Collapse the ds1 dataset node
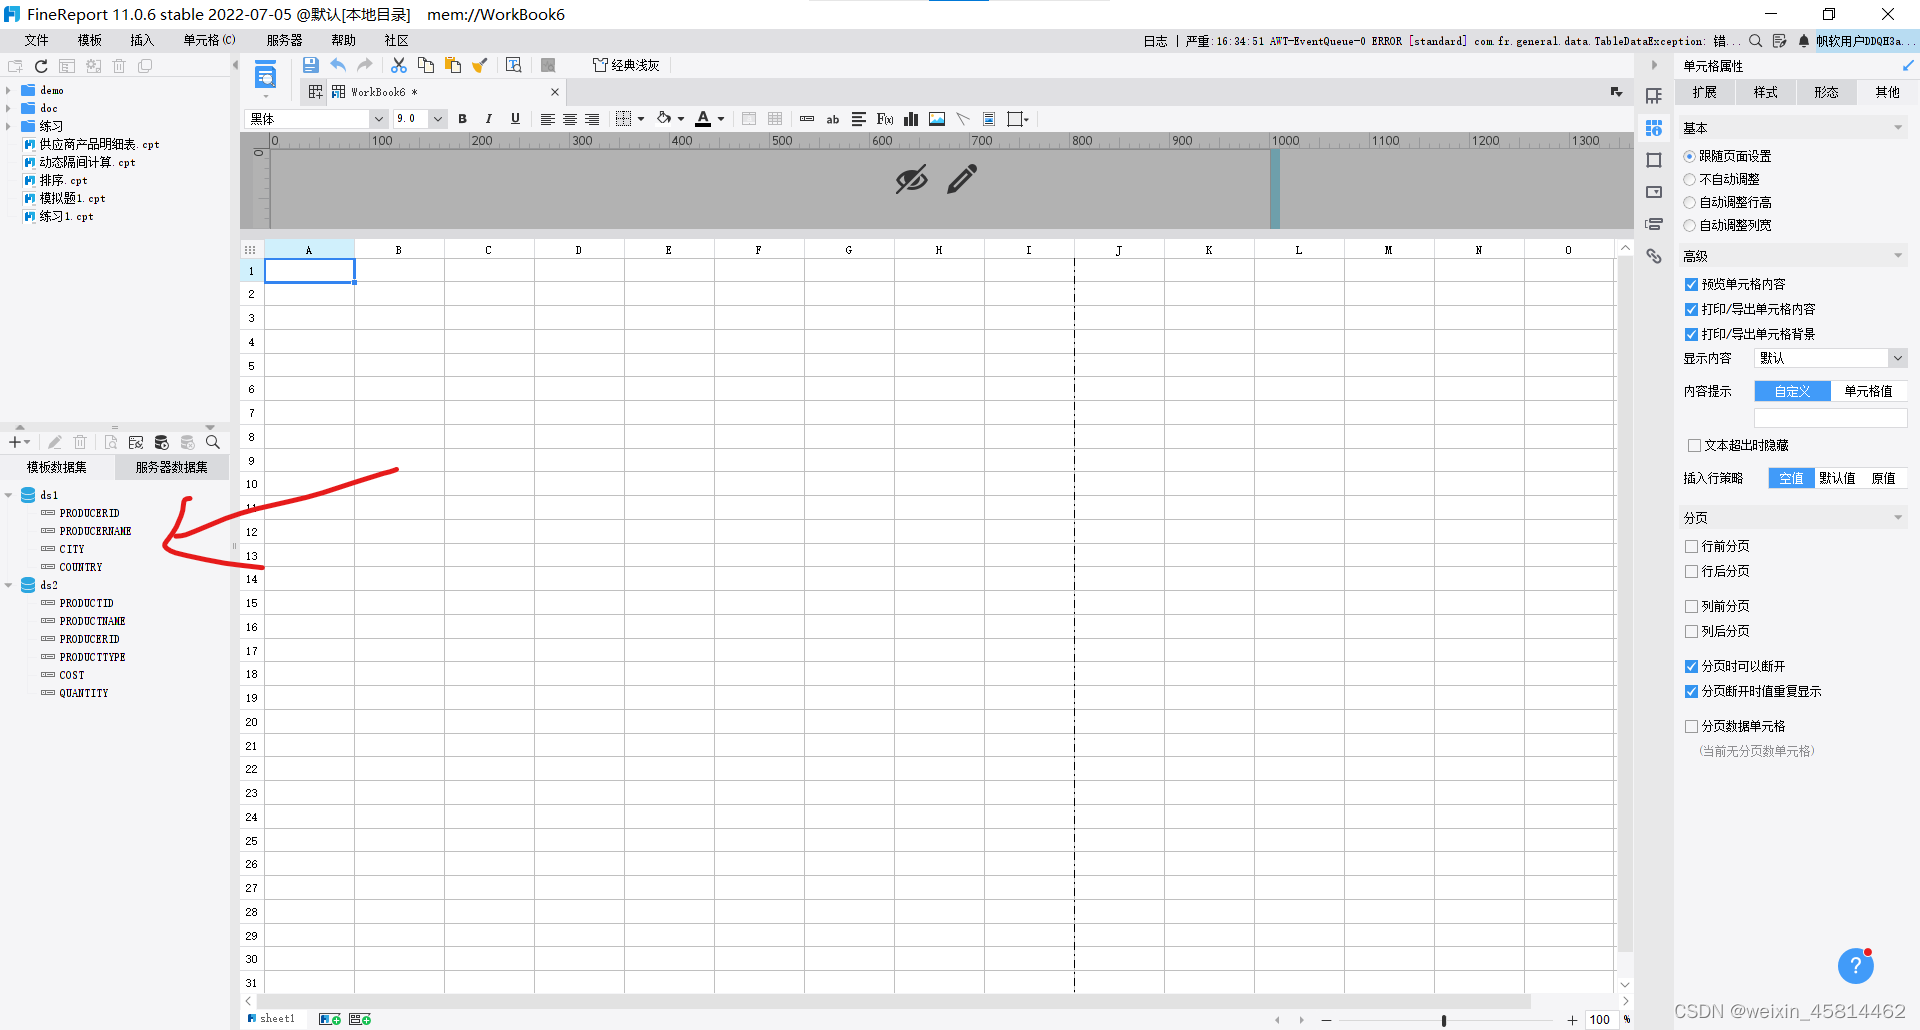The width and height of the screenshot is (1920, 1030). pyautogui.click(x=8, y=495)
